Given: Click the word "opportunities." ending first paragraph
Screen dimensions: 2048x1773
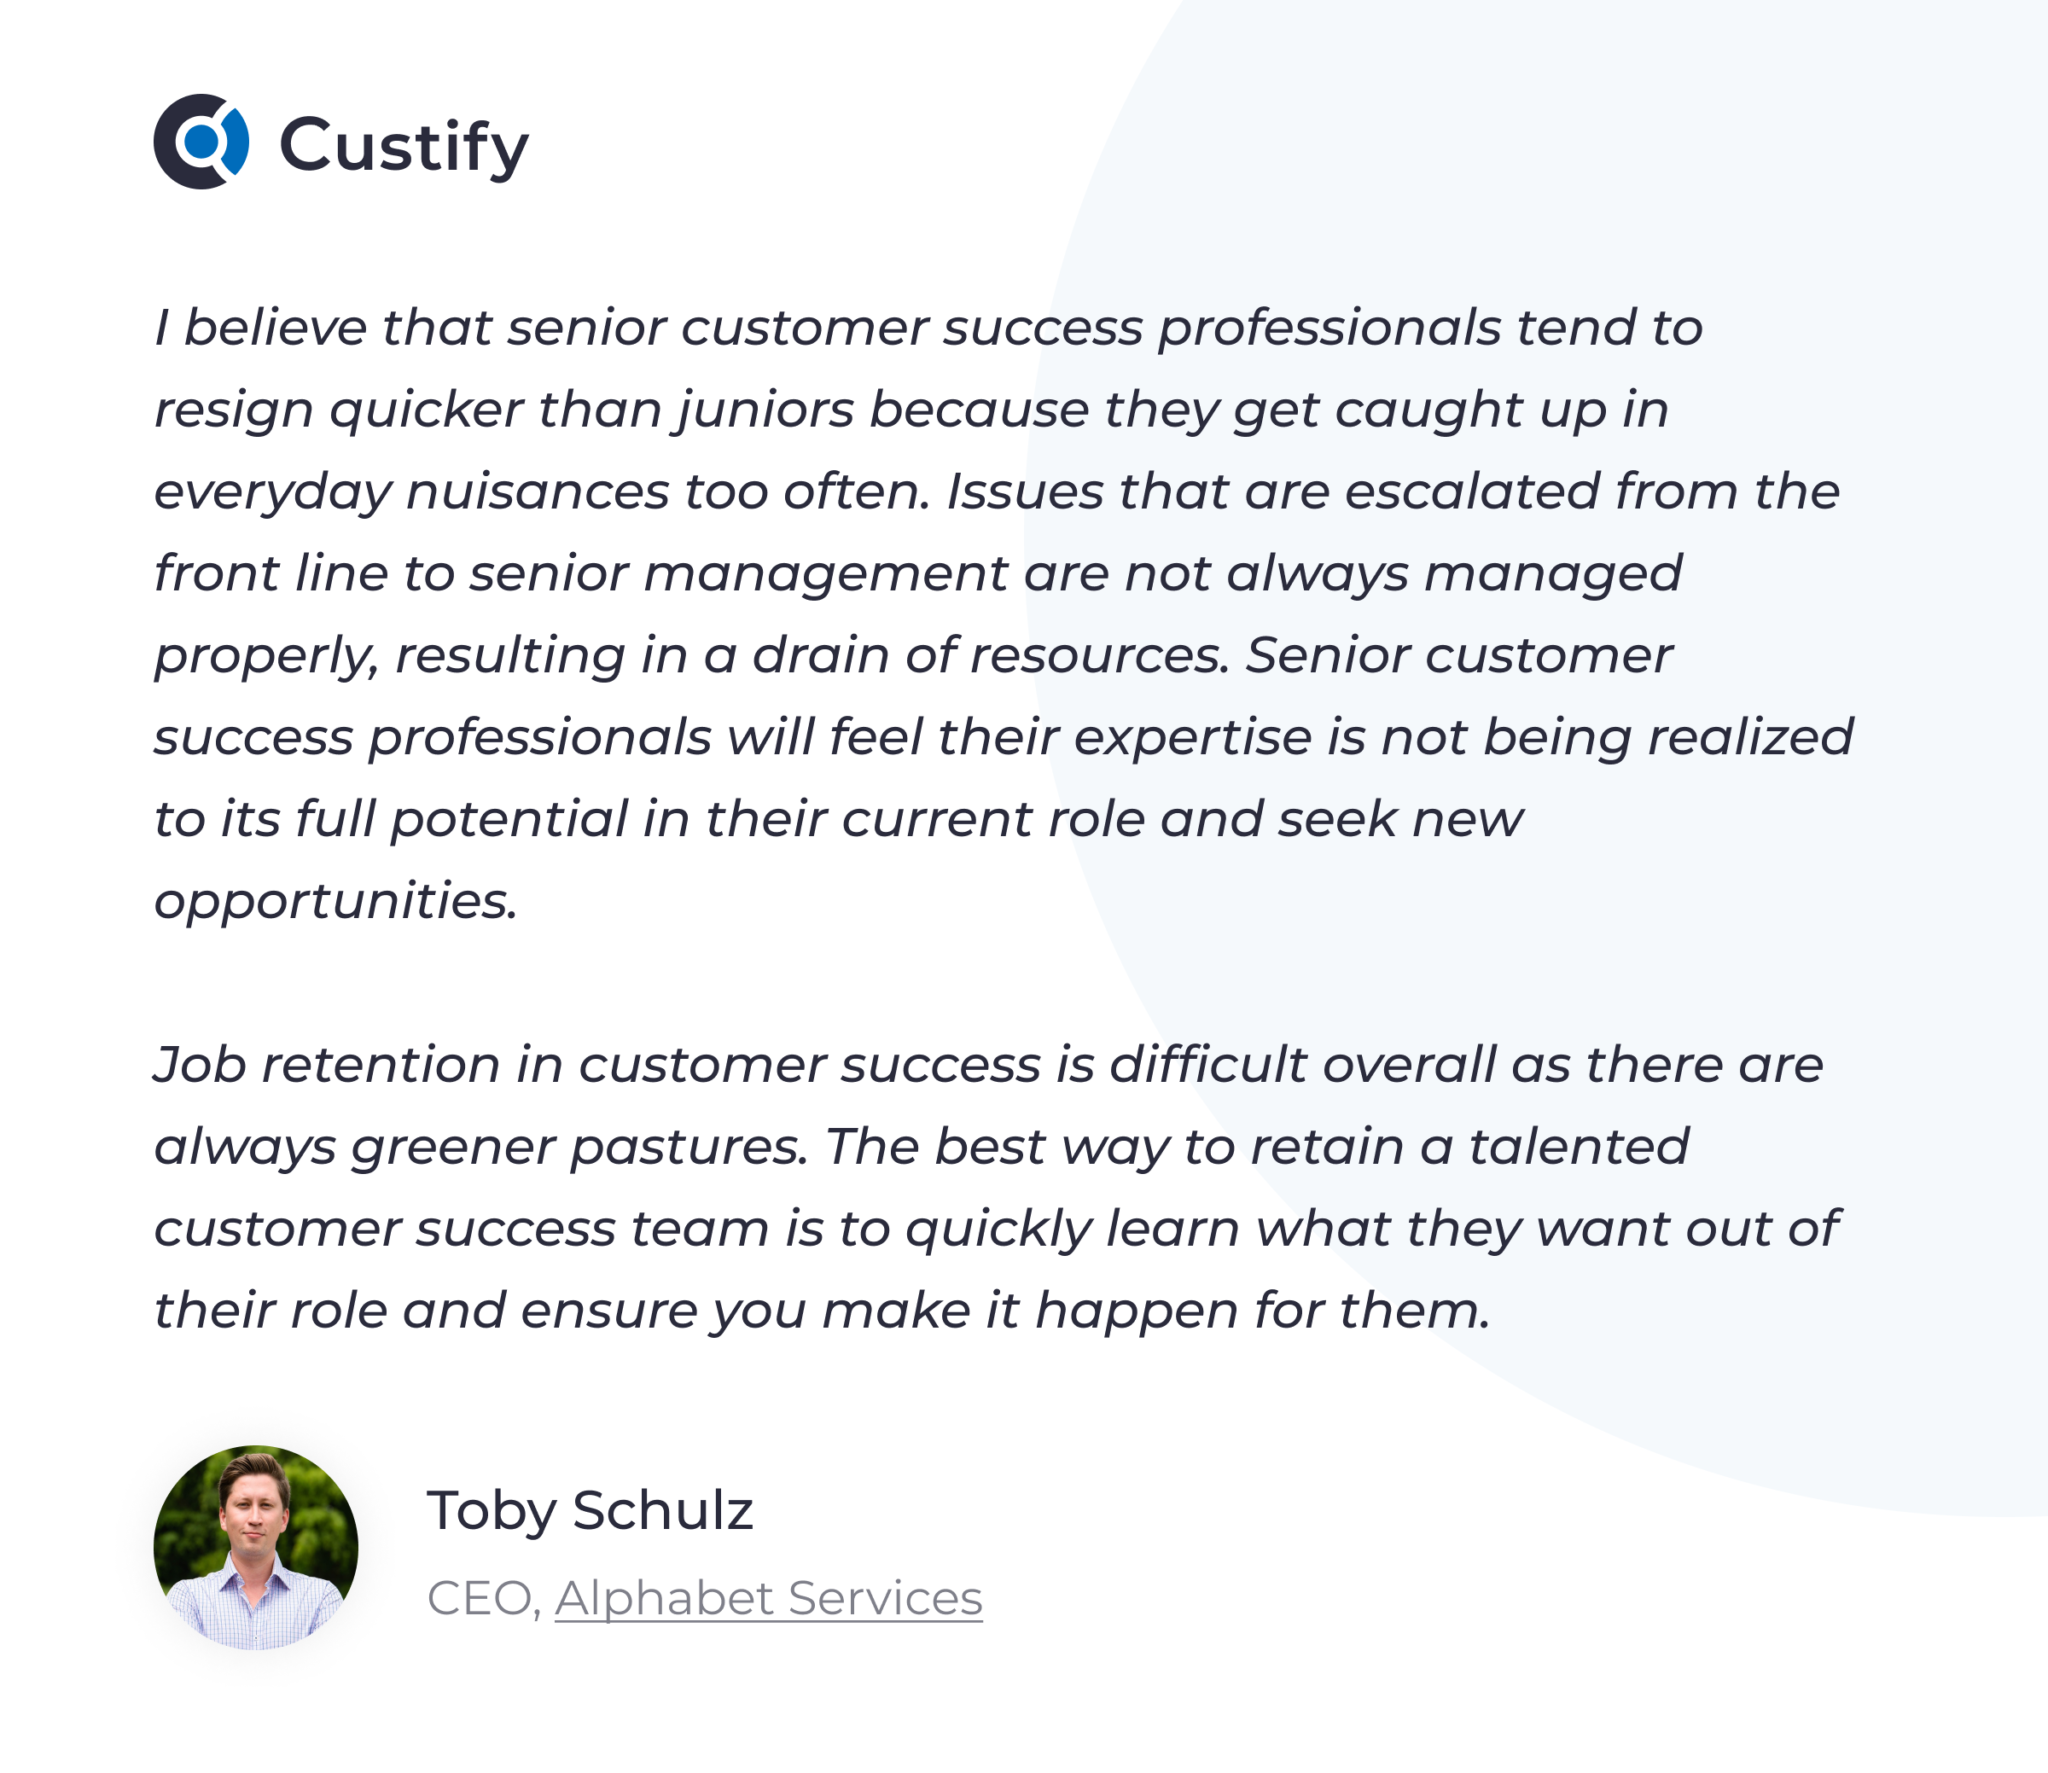Looking at the screenshot, I should tap(336, 903).
